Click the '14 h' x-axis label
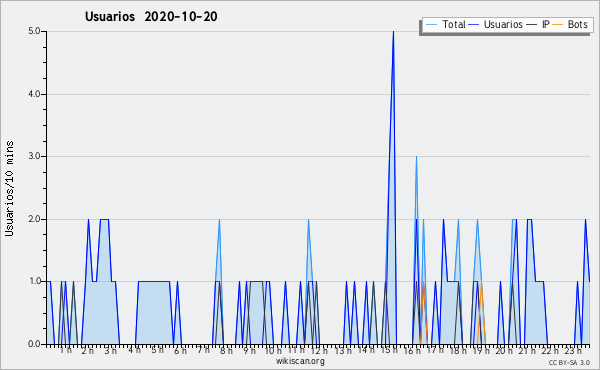600x370 pixels. pyautogui.click(x=366, y=350)
